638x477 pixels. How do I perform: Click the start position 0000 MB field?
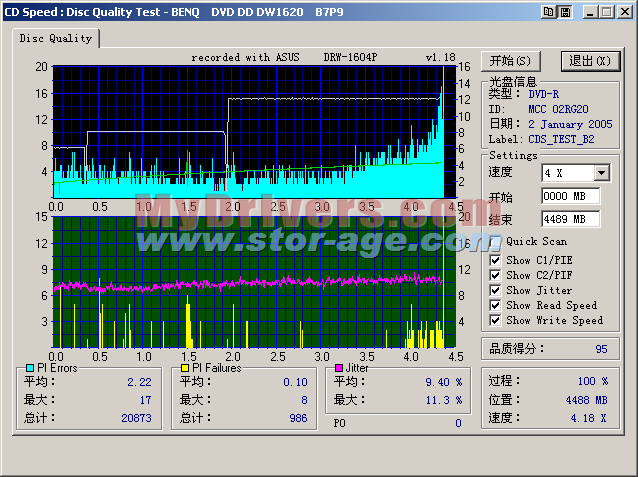pos(570,196)
